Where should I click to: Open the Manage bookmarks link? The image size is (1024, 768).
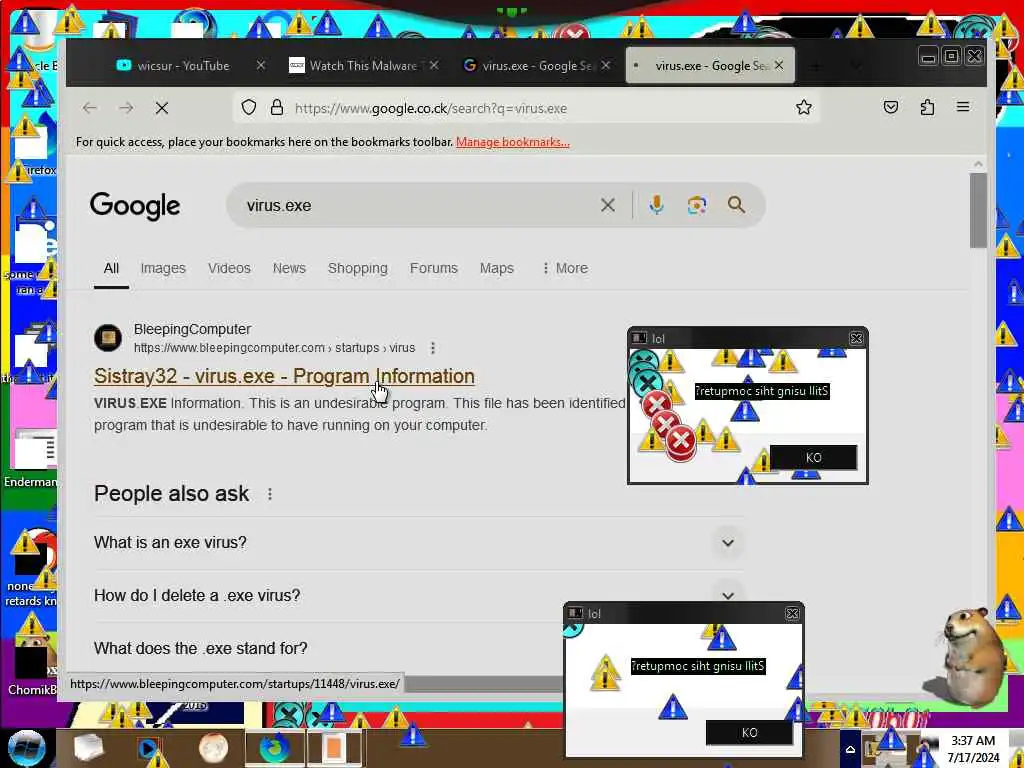tap(513, 142)
